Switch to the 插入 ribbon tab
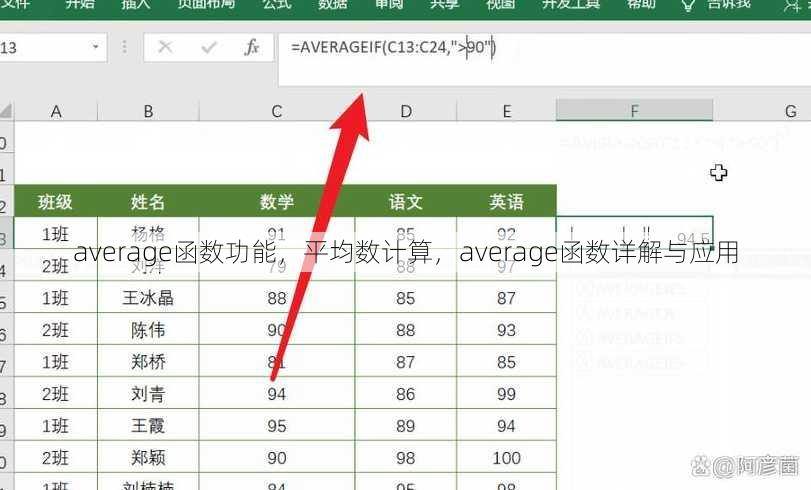This screenshot has height=490, width=811. coord(136,5)
